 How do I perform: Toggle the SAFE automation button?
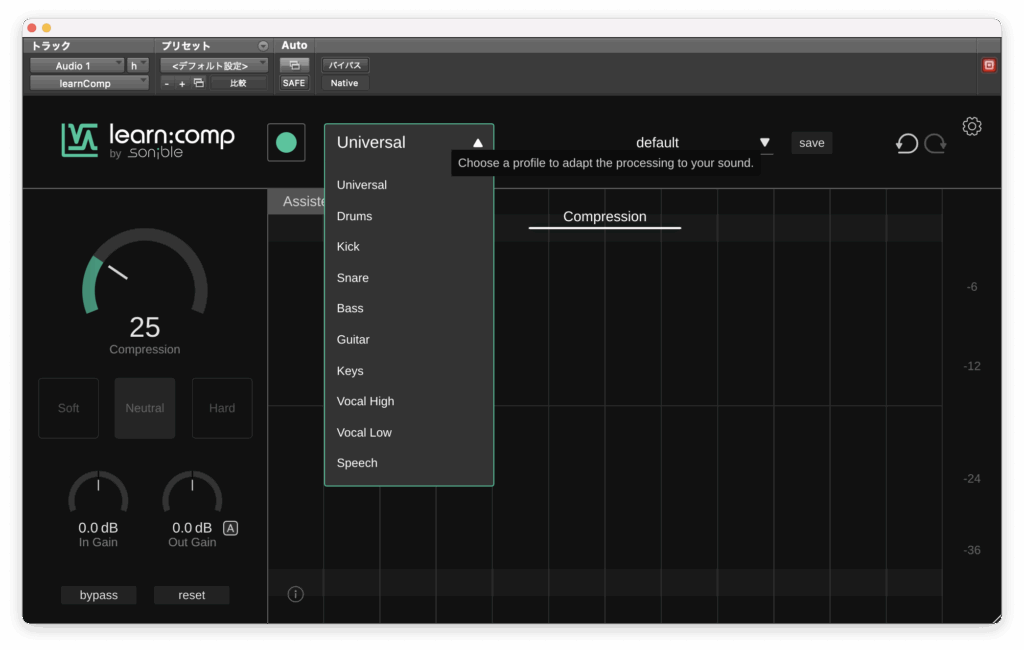click(294, 83)
